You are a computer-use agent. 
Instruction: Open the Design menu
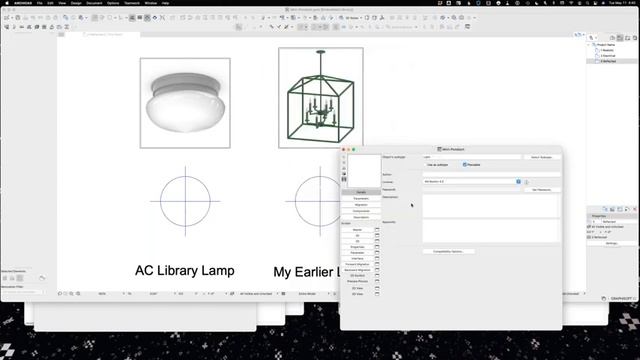(x=76, y=3)
